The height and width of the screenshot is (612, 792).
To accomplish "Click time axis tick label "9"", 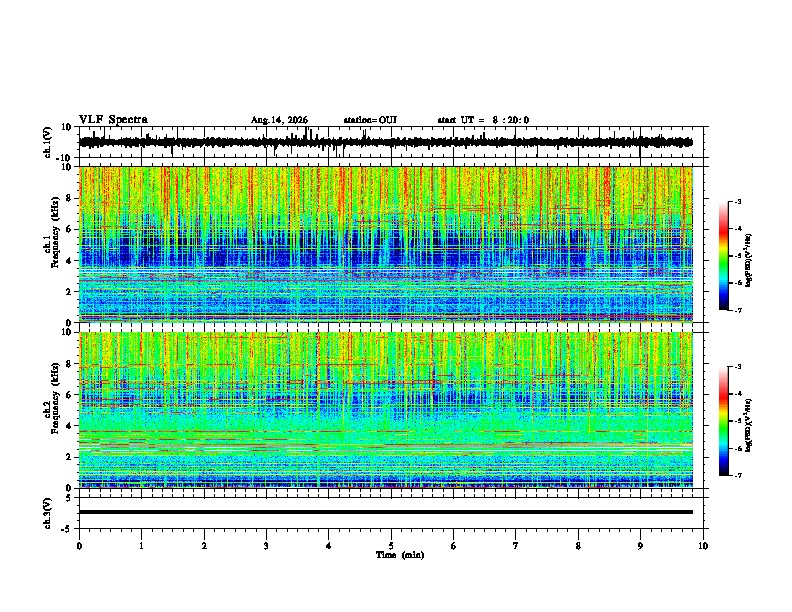I will pos(640,546).
